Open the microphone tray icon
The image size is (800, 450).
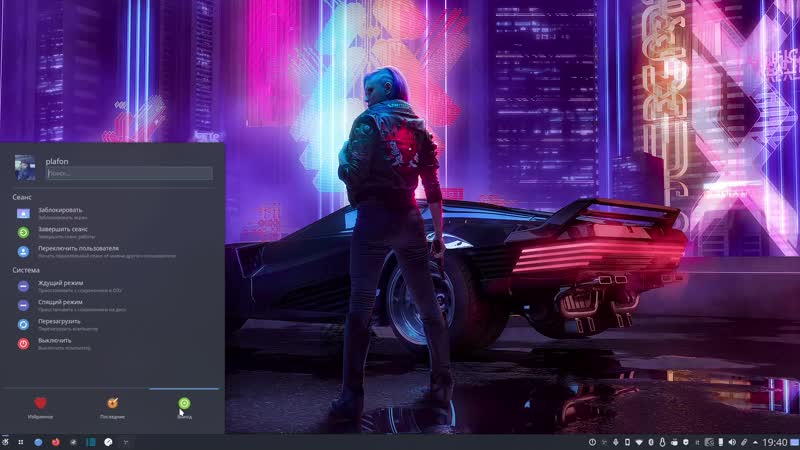coord(616,442)
